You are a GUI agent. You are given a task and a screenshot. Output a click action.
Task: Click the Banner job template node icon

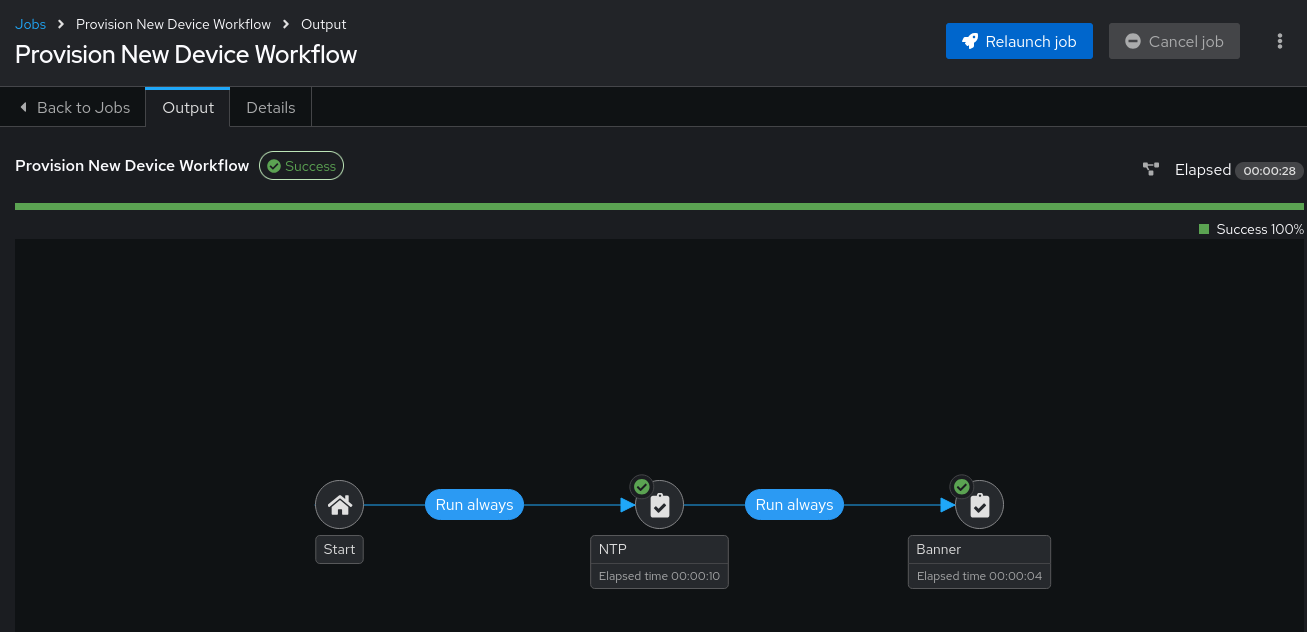(x=980, y=505)
